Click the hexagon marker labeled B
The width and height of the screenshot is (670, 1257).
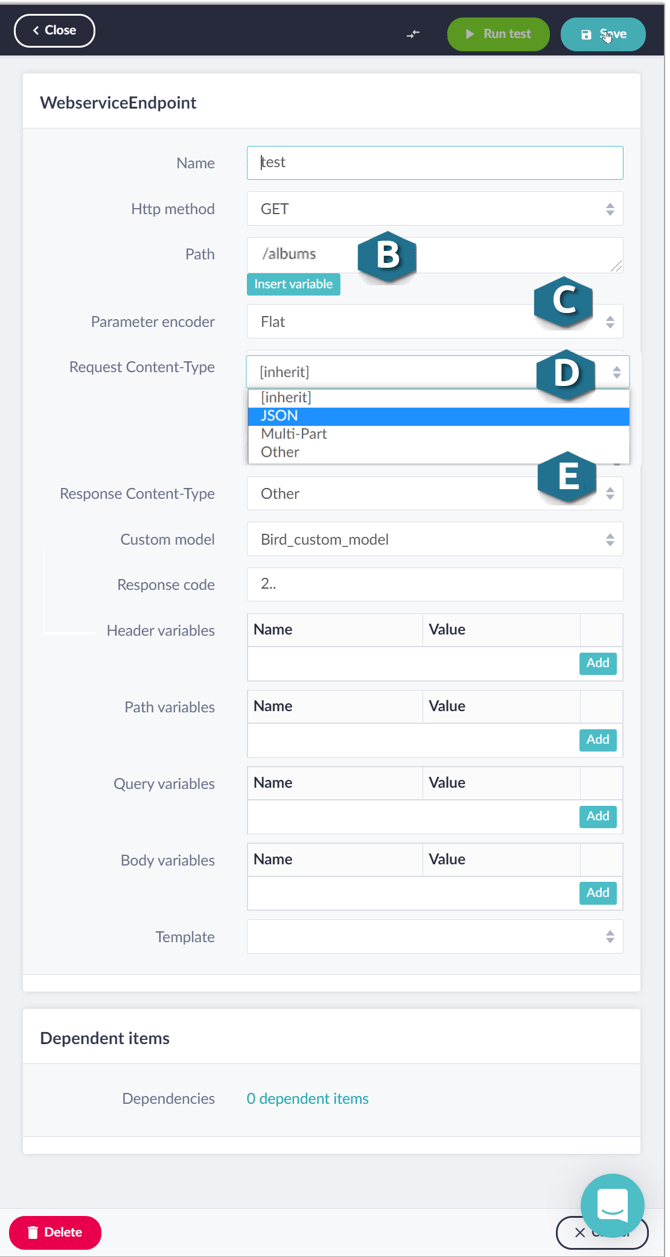[387, 256]
